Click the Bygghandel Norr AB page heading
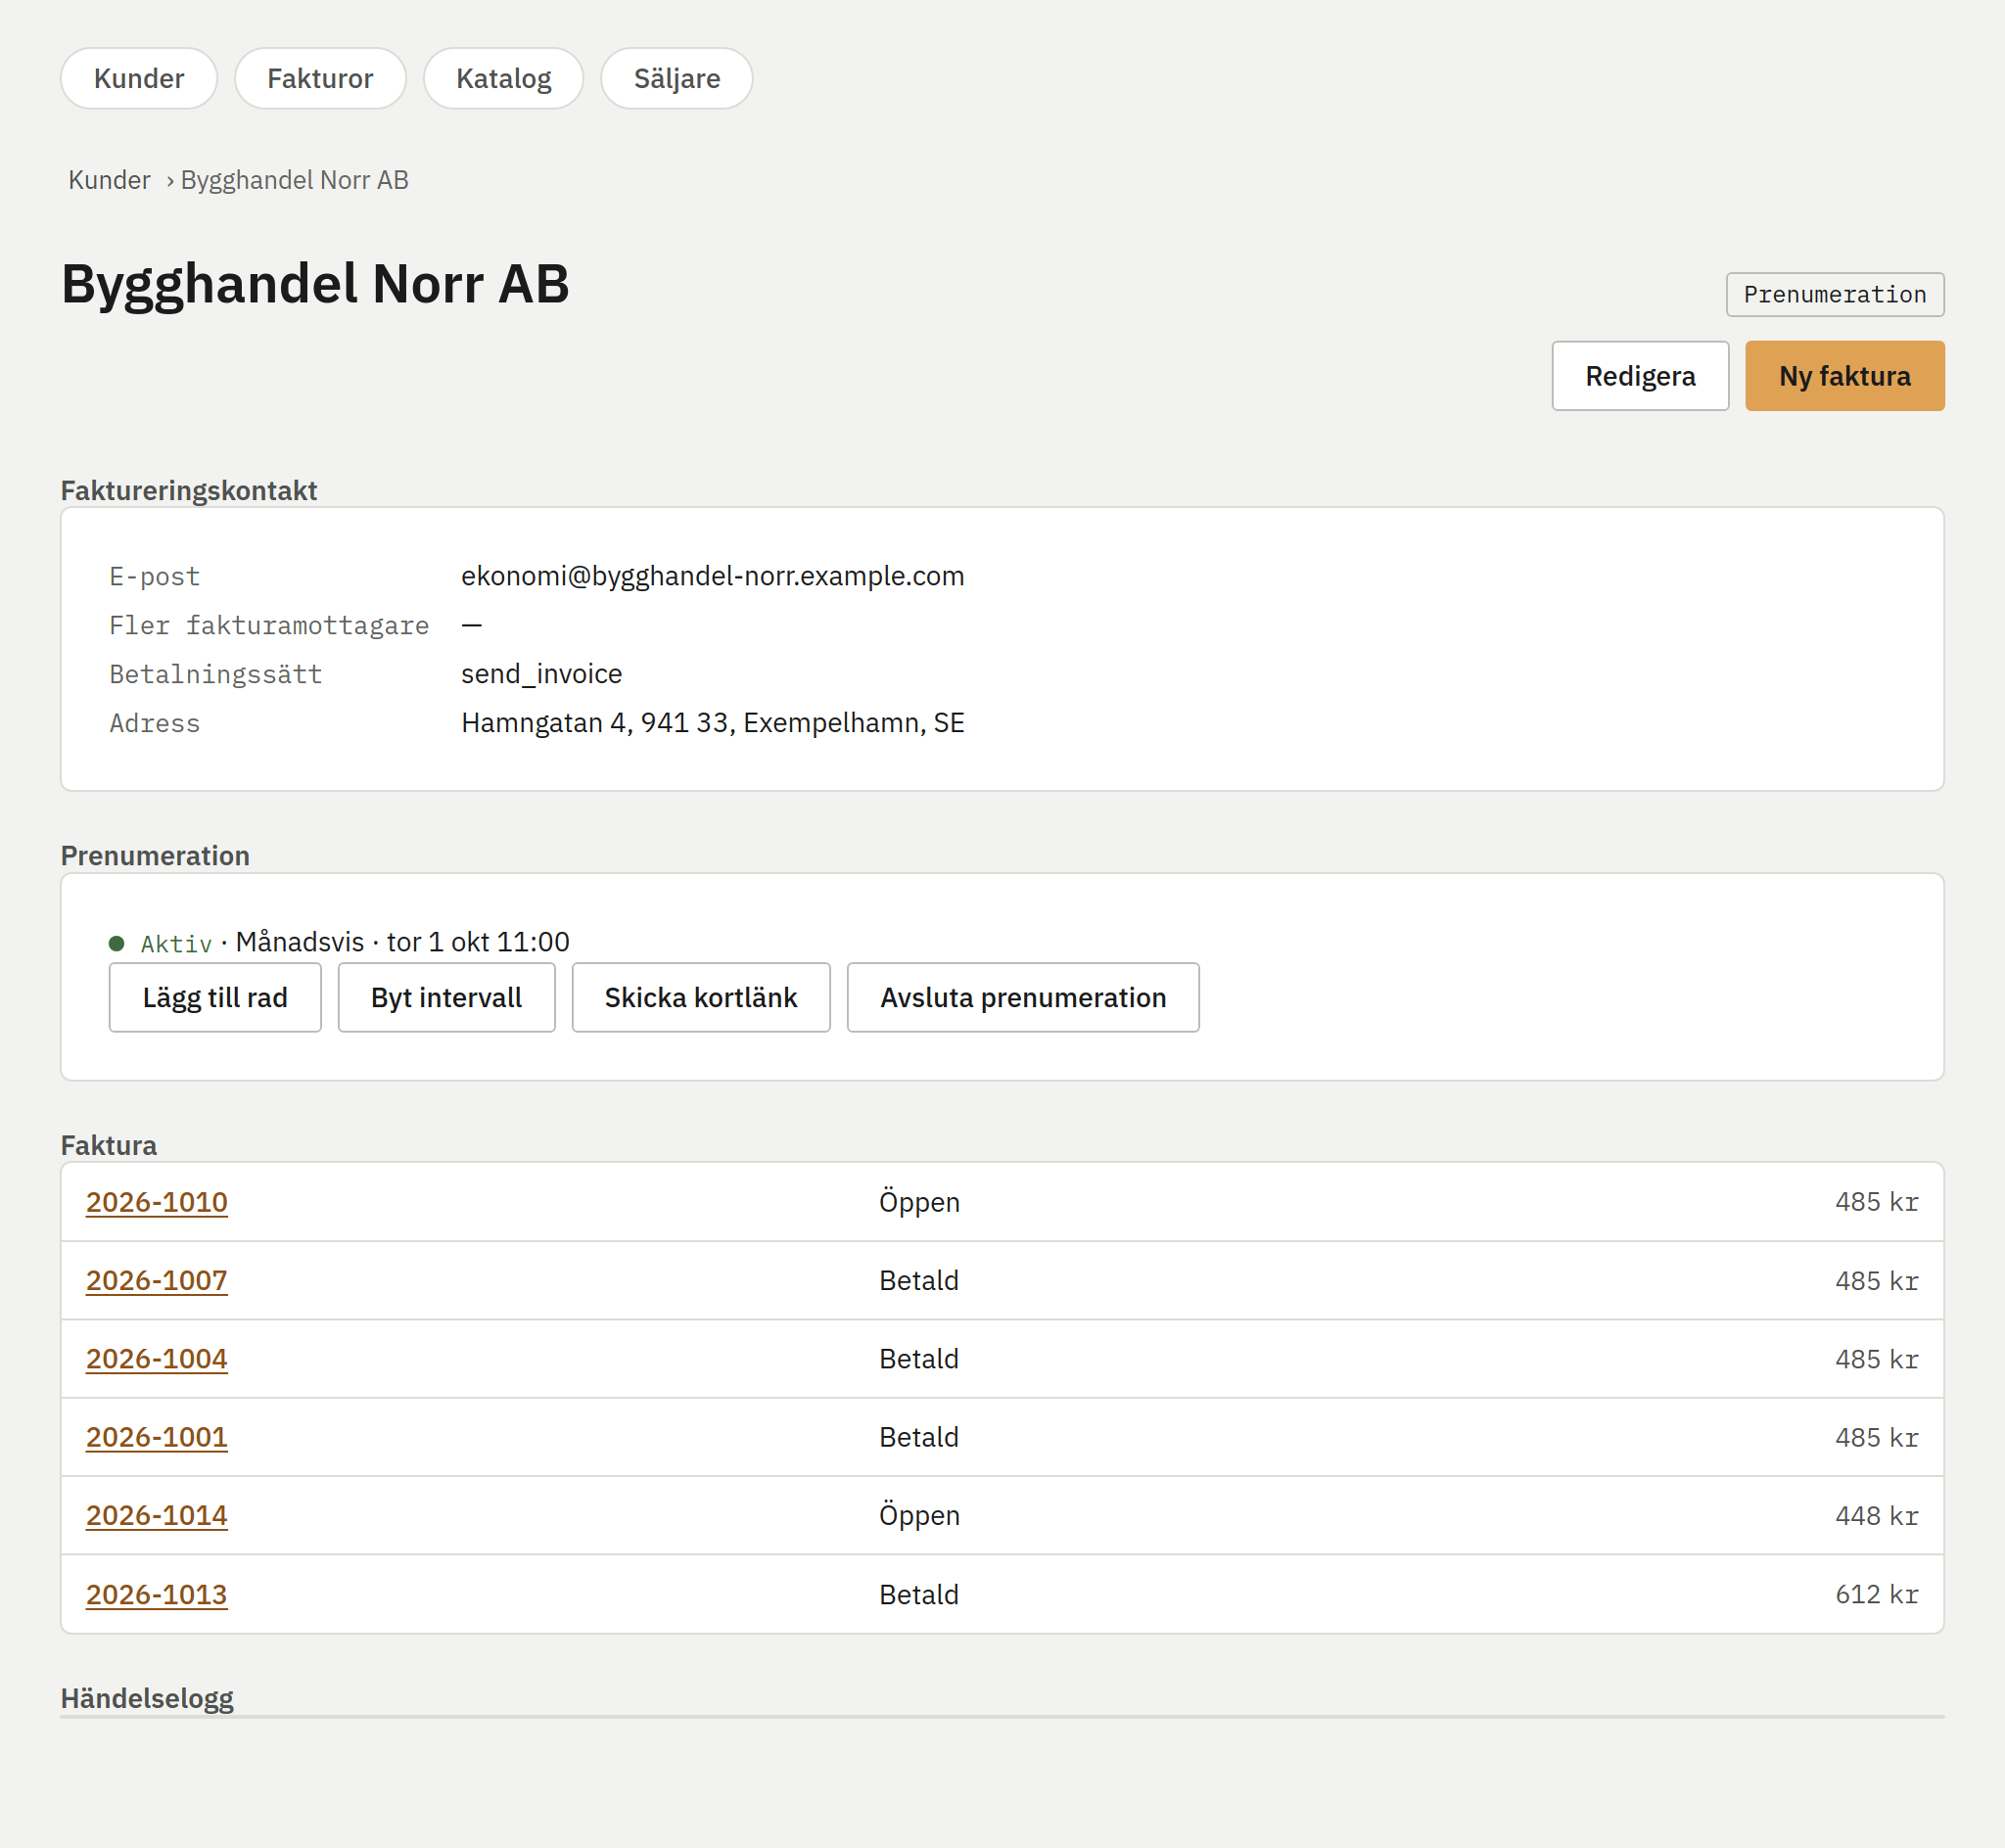 tap(315, 283)
